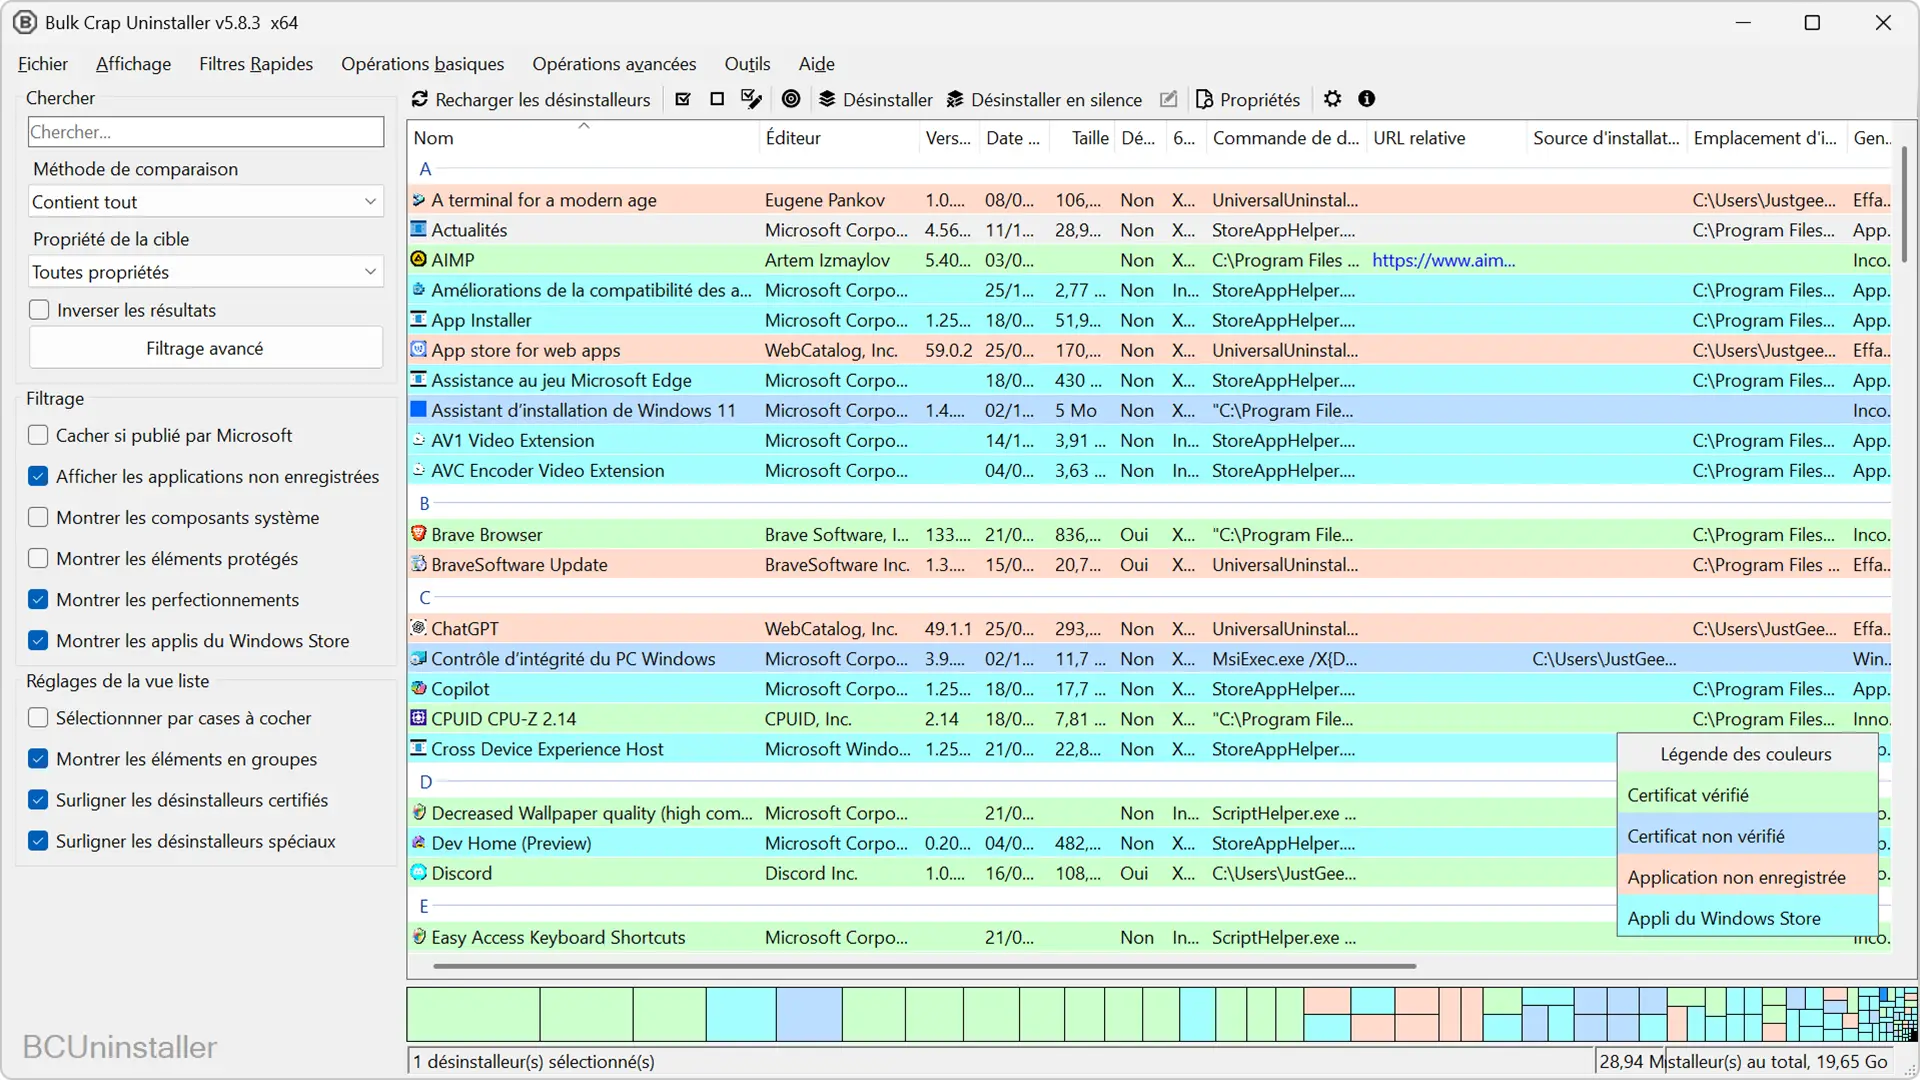This screenshot has height=1080, width=1920.
Task: Open the Fichier menu
Action: pyautogui.click(x=43, y=64)
